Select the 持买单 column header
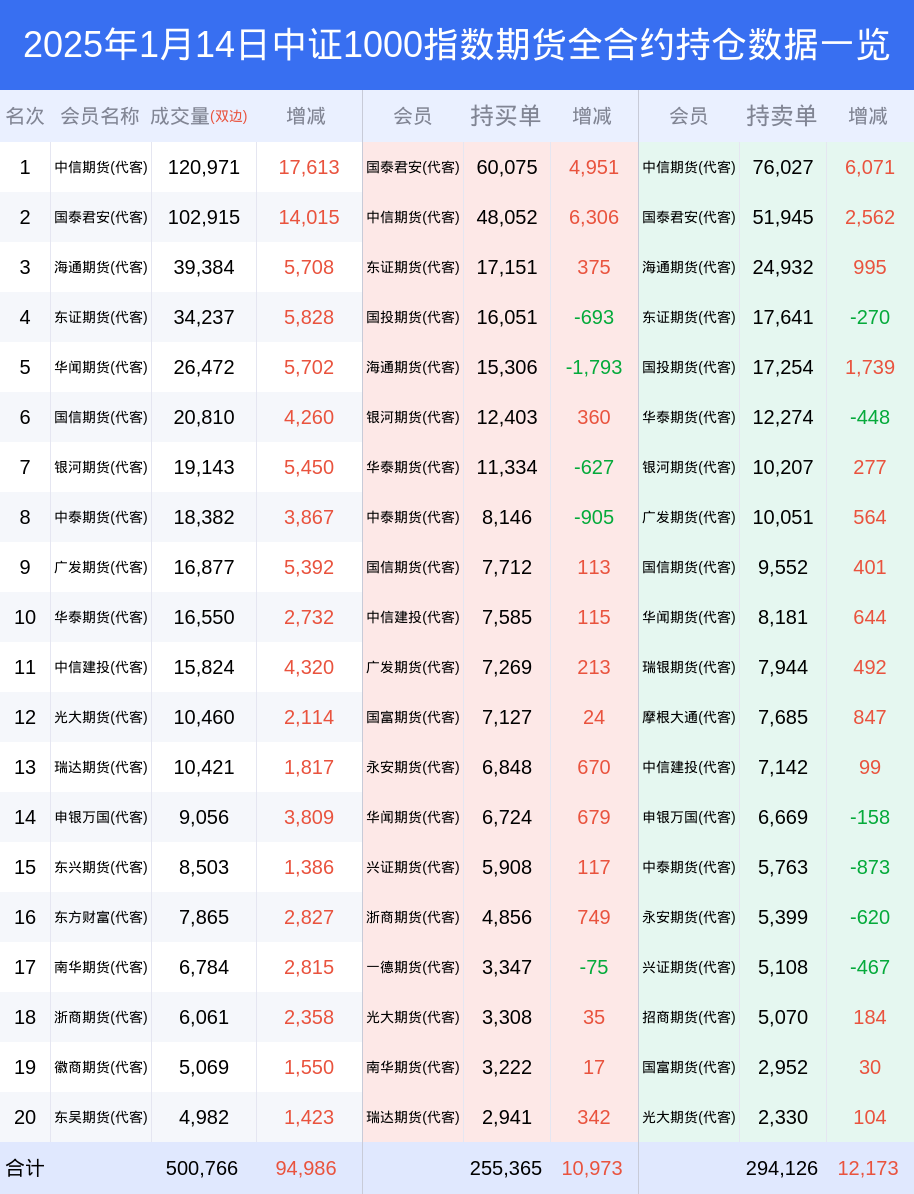This screenshot has width=914, height=1194. (x=506, y=116)
